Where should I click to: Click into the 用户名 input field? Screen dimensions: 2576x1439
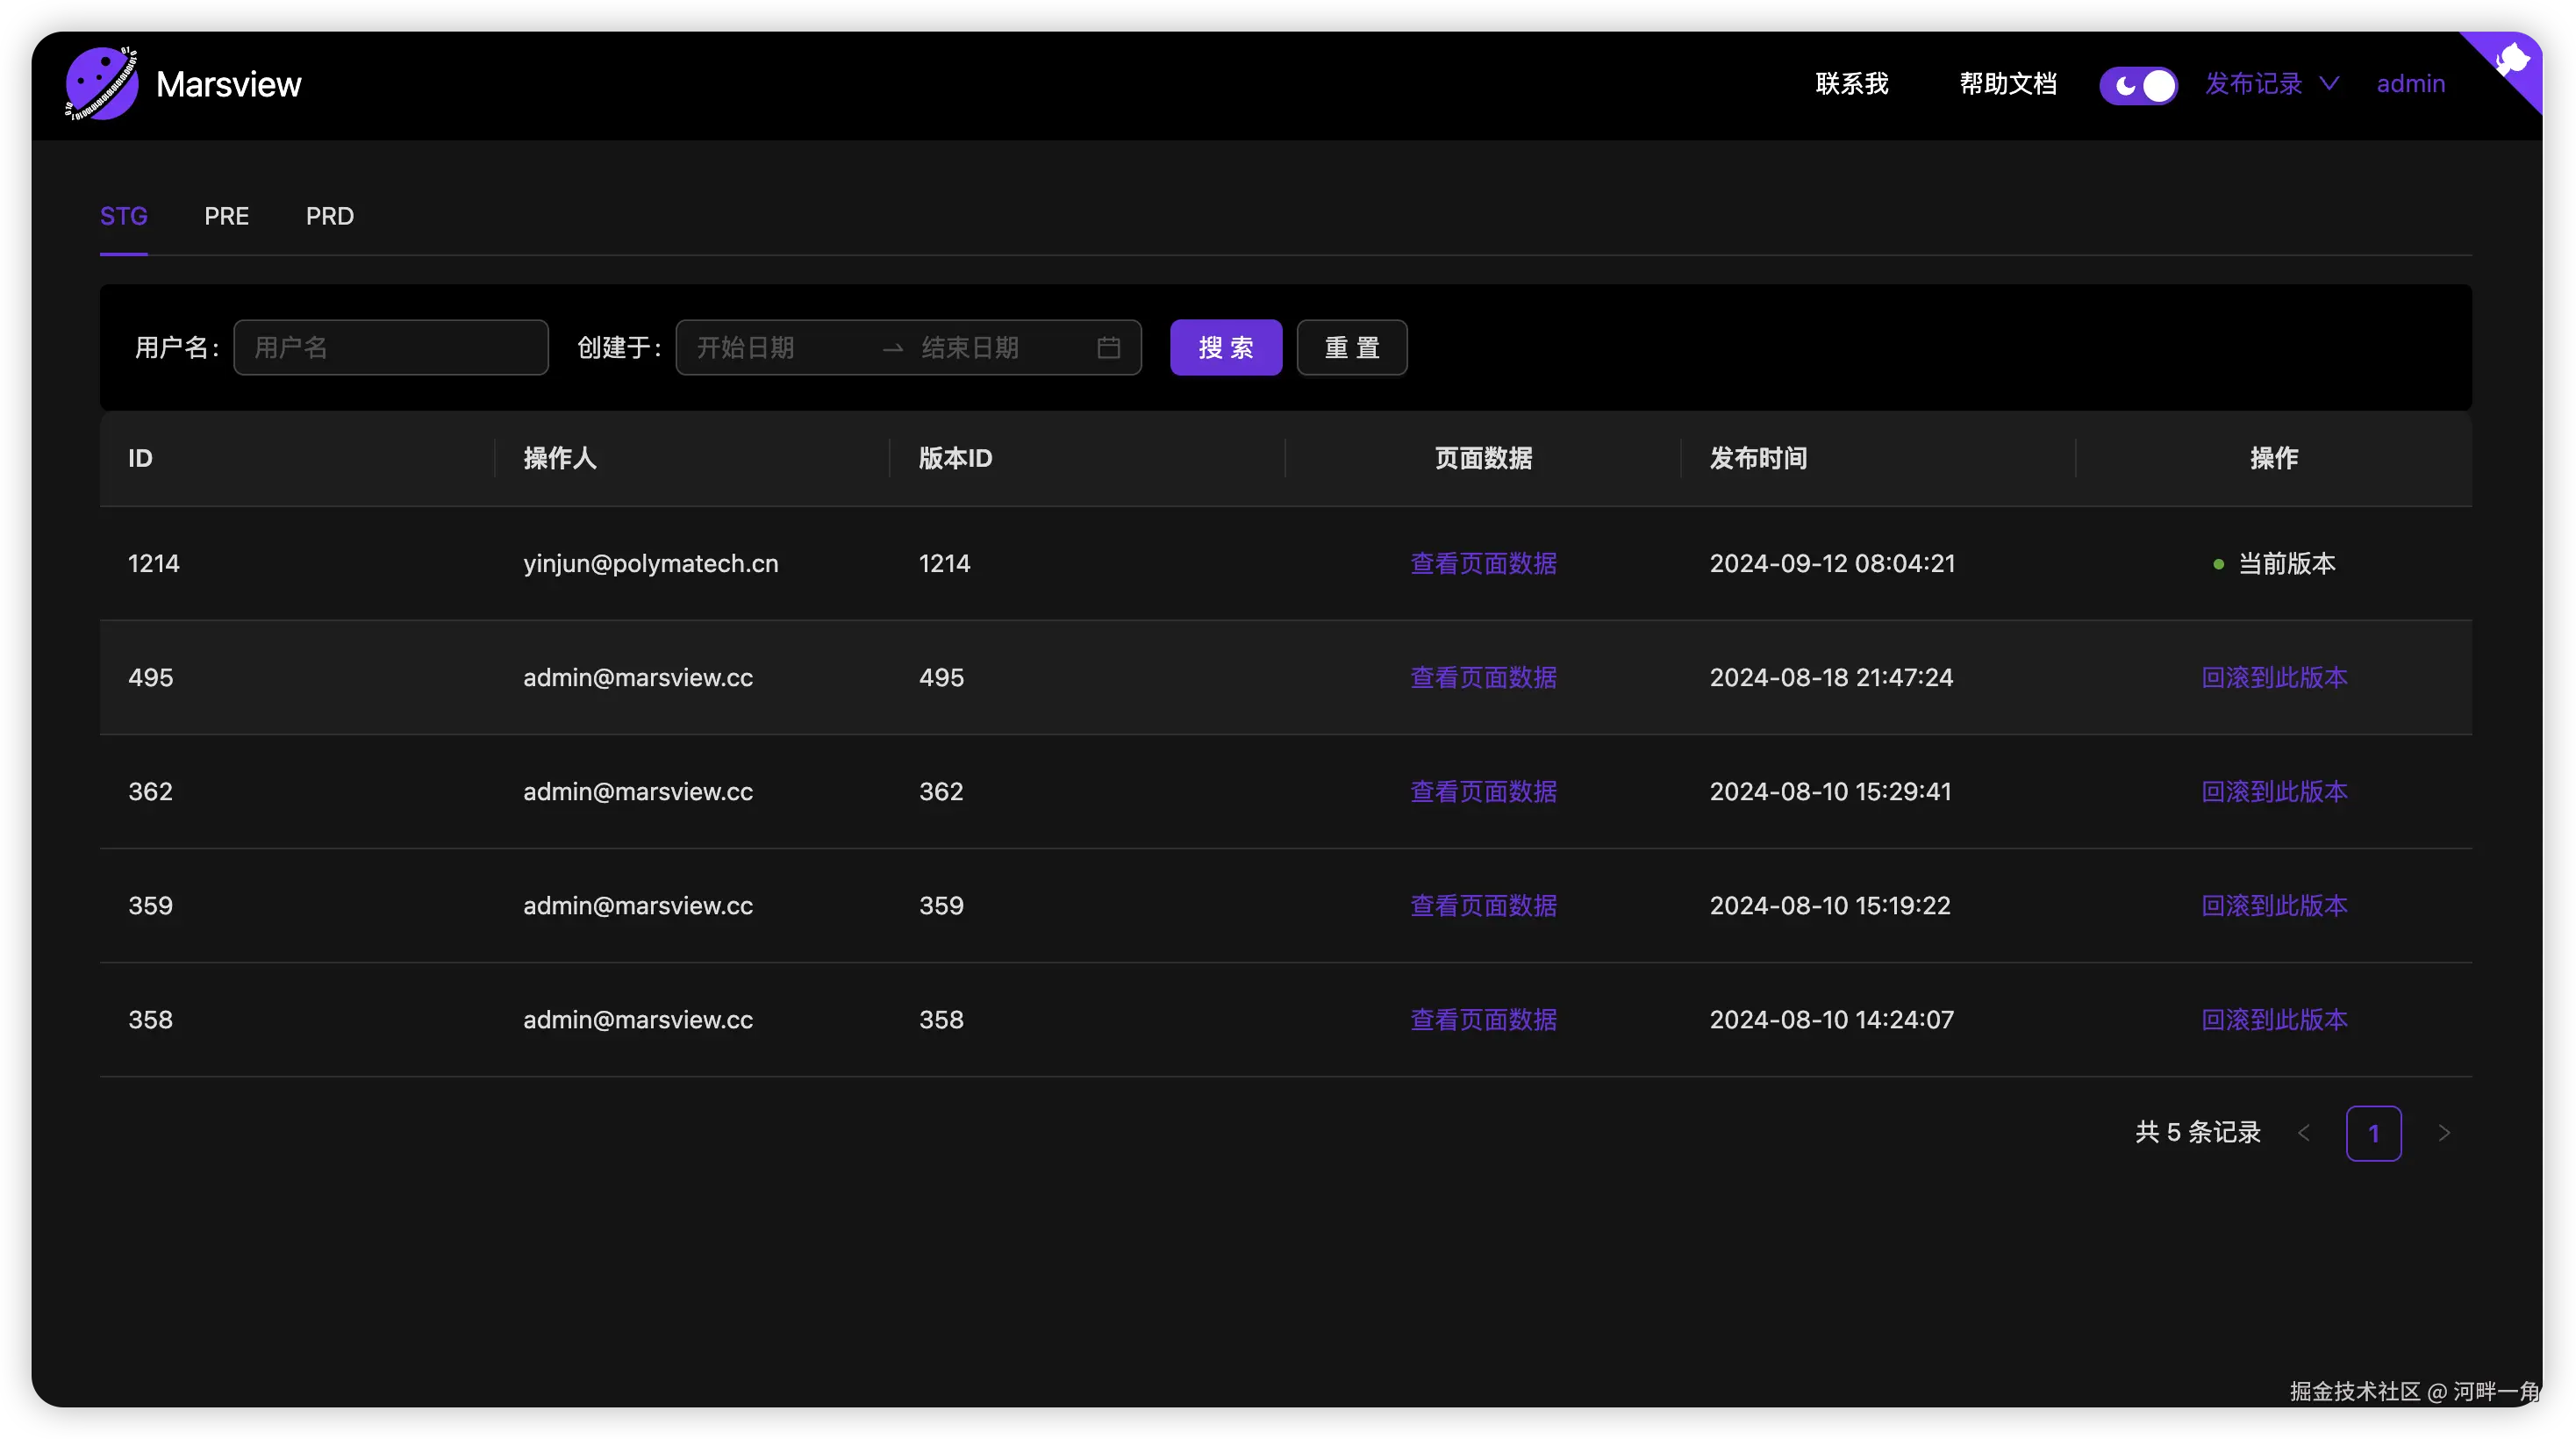(x=390, y=348)
